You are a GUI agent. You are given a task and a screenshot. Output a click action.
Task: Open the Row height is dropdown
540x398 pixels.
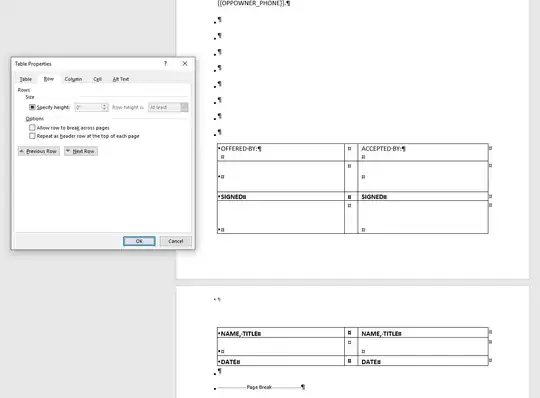click(x=168, y=107)
